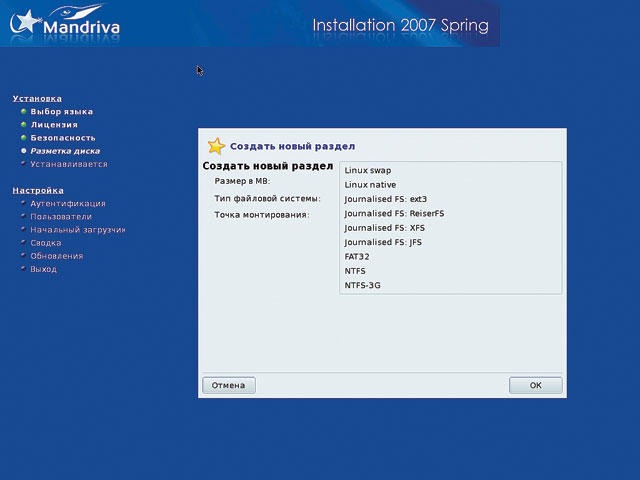Click the Размер в MB label
Image resolution: width=640 pixels, height=480 pixels.
242,181
